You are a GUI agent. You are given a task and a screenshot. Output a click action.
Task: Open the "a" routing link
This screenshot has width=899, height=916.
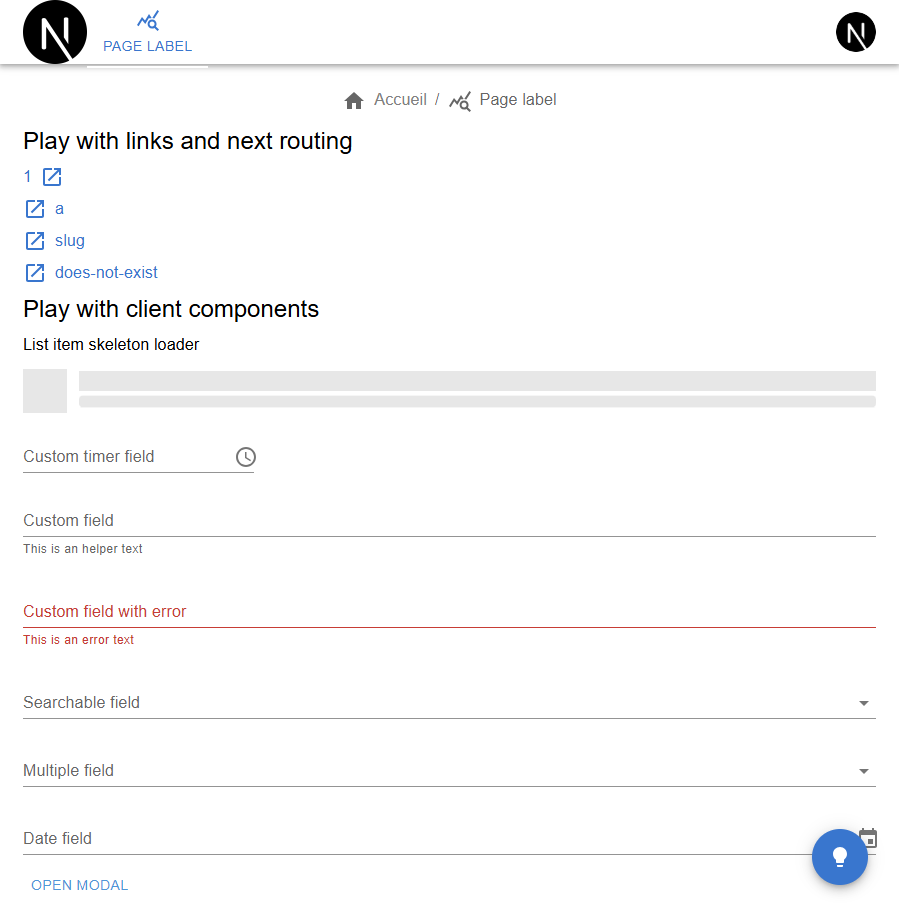(x=60, y=209)
